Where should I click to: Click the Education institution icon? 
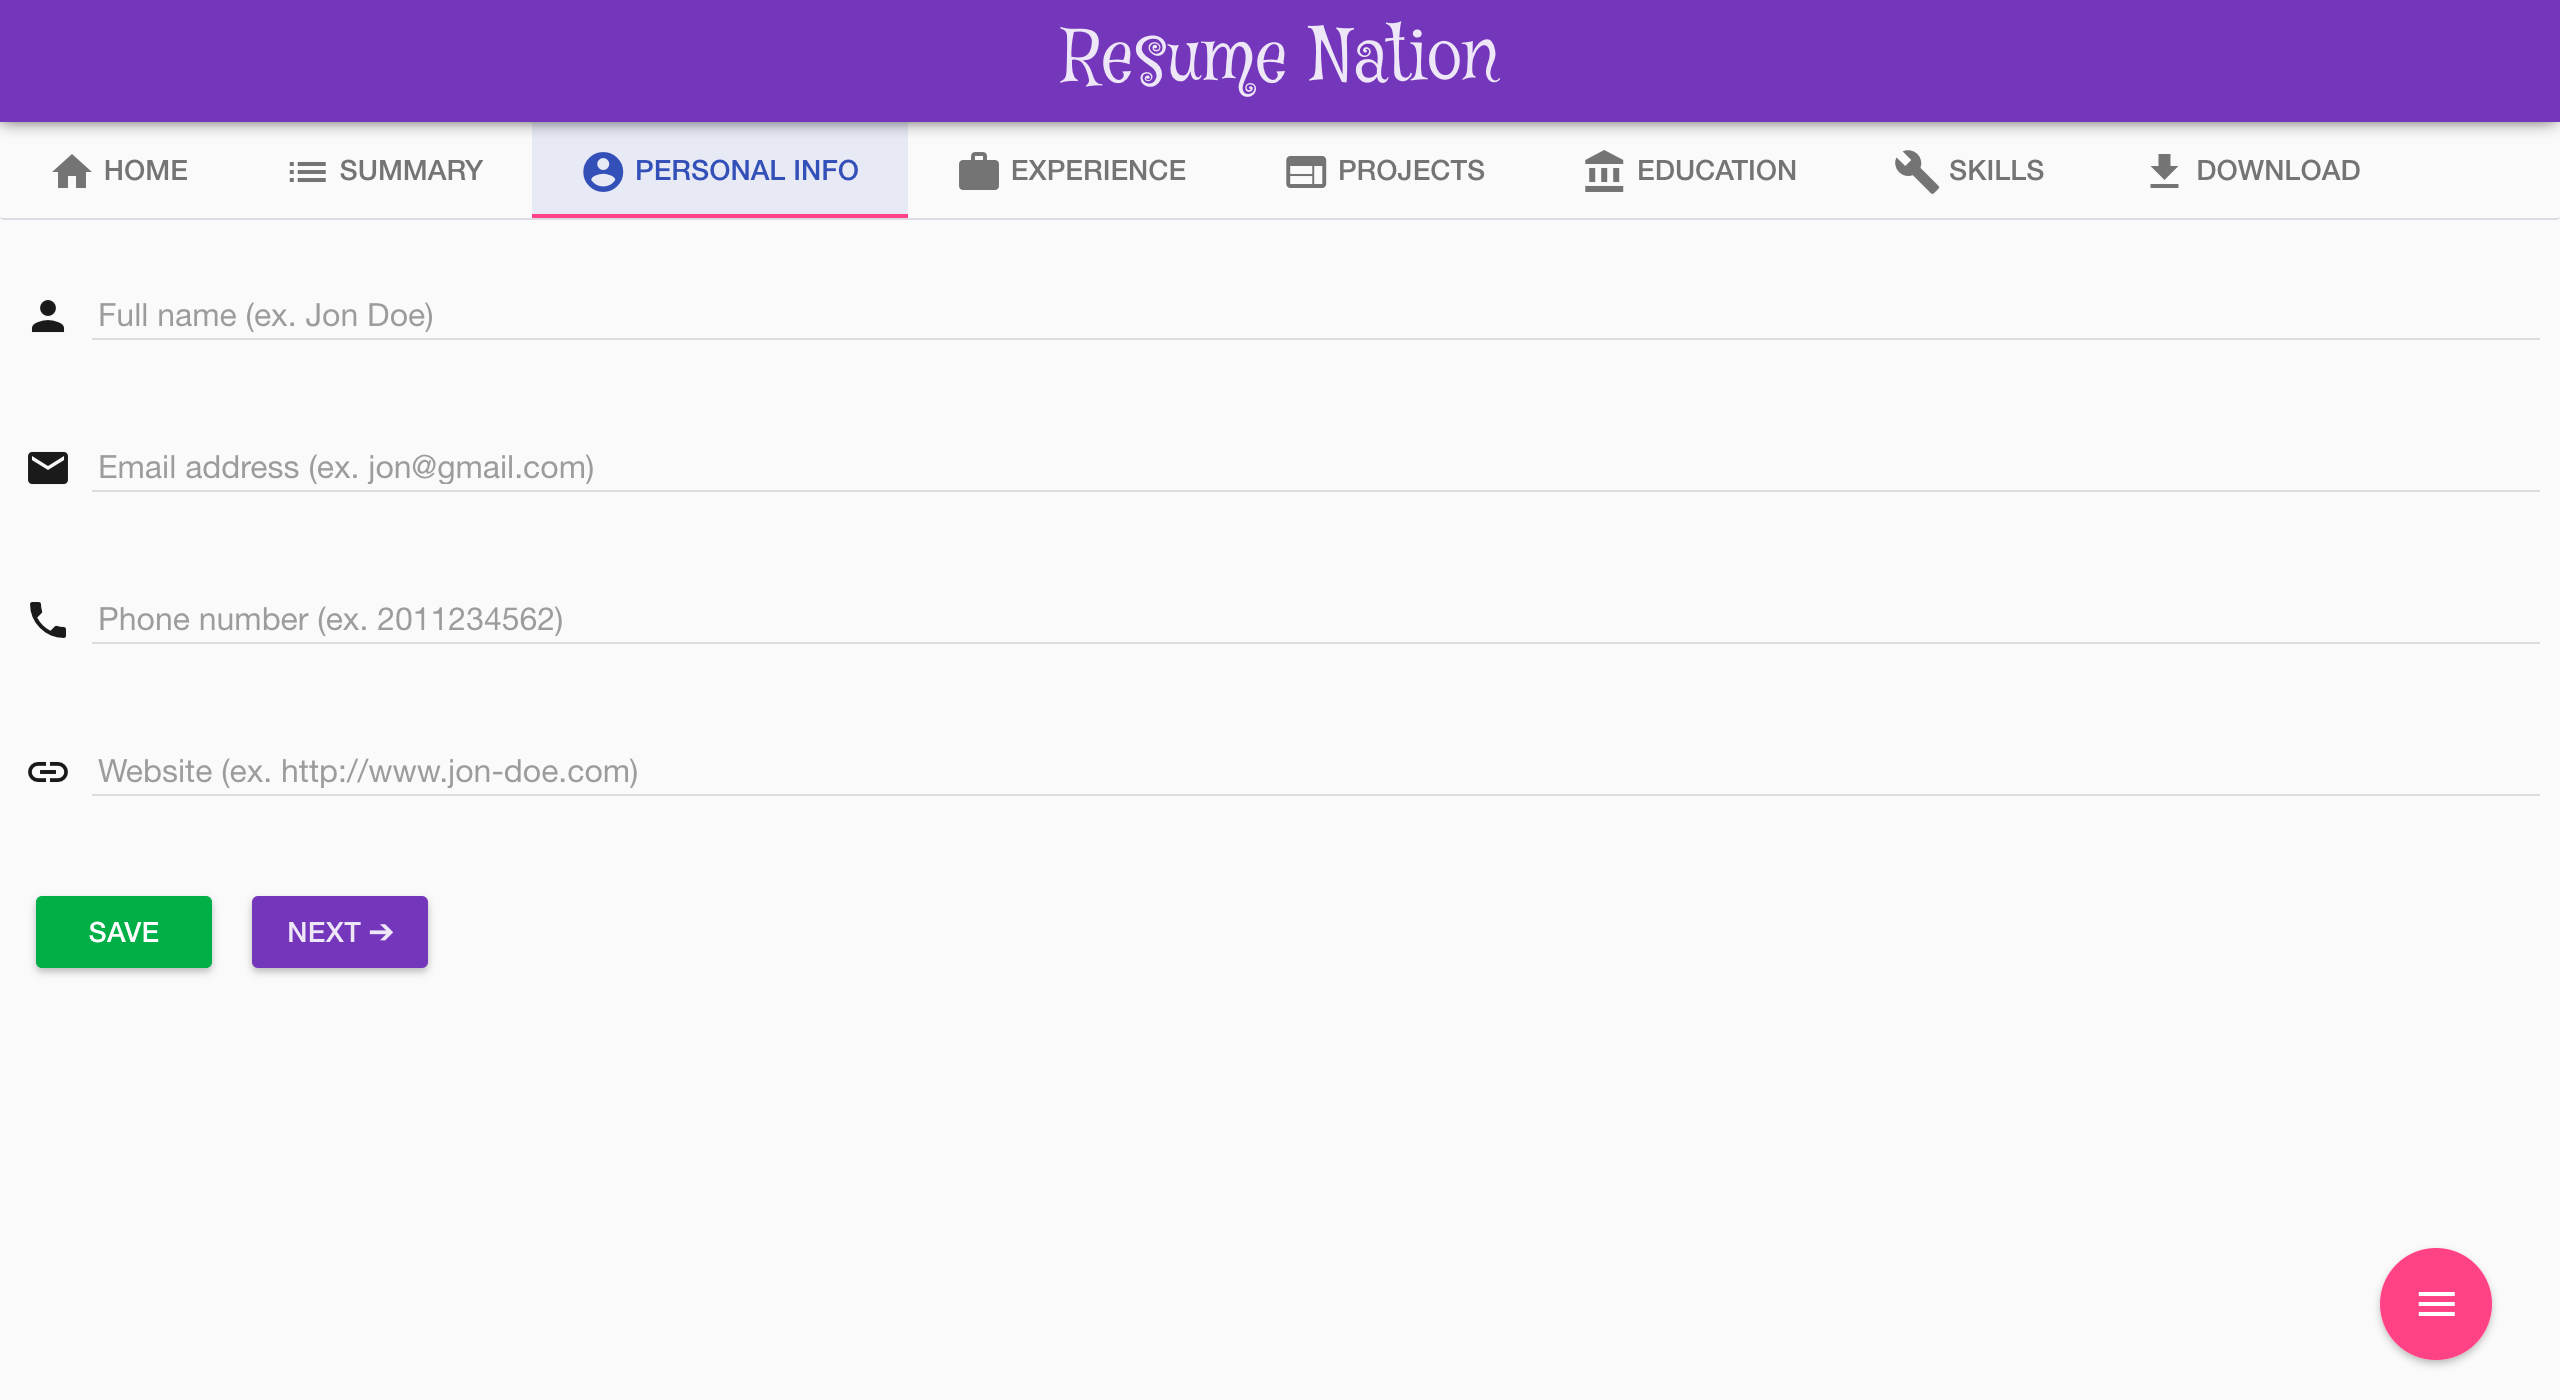pos(1603,171)
